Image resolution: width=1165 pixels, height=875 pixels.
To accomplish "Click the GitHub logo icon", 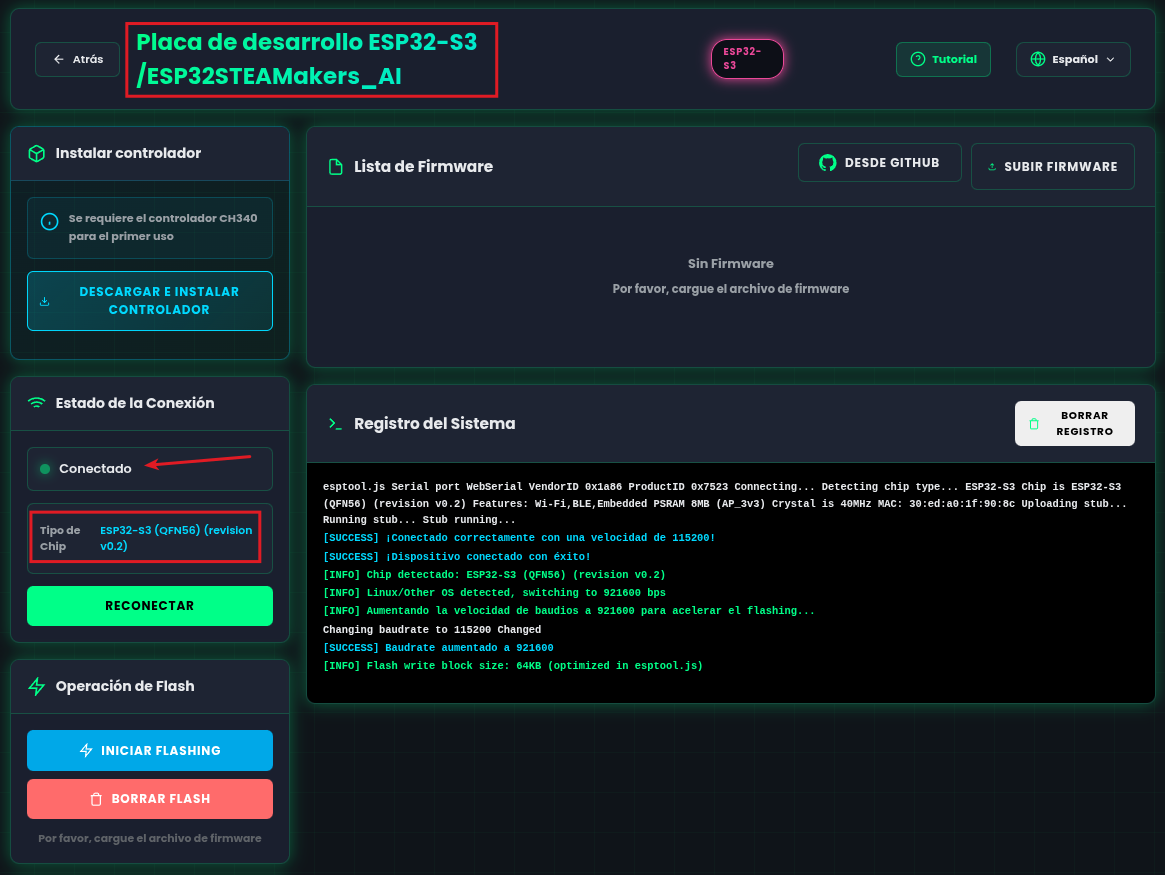I will [827, 163].
